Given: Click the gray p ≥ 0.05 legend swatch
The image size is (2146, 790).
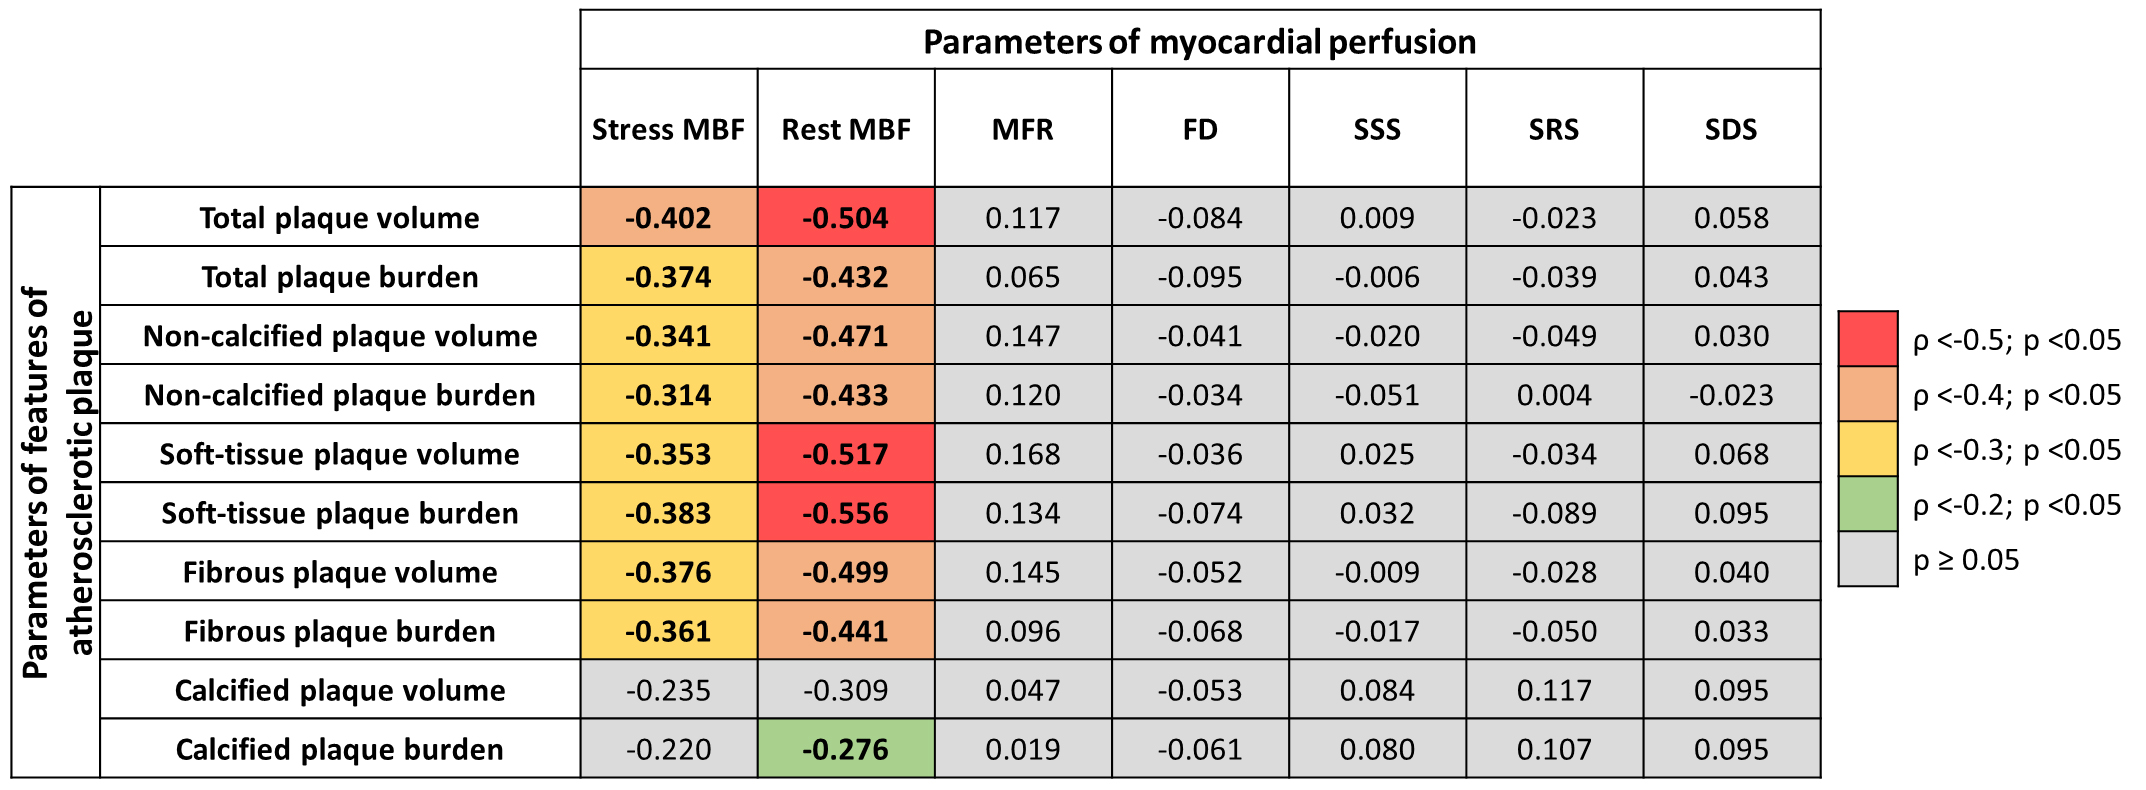Looking at the screenshot, I should pos(1867,559).
